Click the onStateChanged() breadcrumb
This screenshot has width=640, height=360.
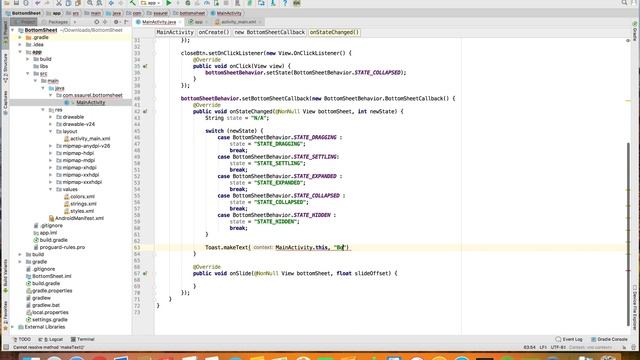point(334,32)
